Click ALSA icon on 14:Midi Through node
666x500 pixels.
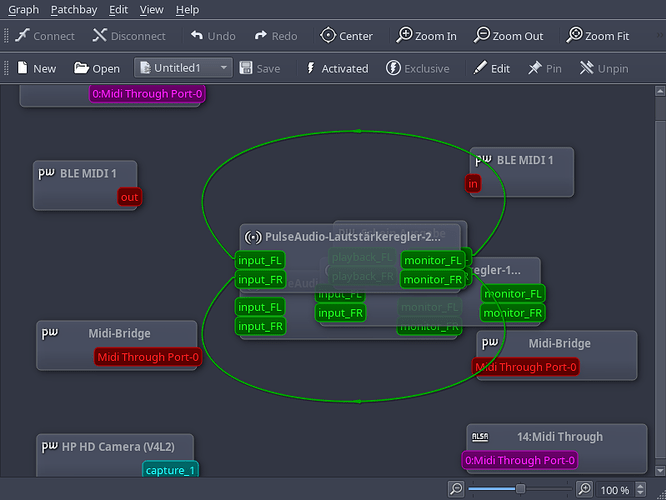[x=480, y=437]
